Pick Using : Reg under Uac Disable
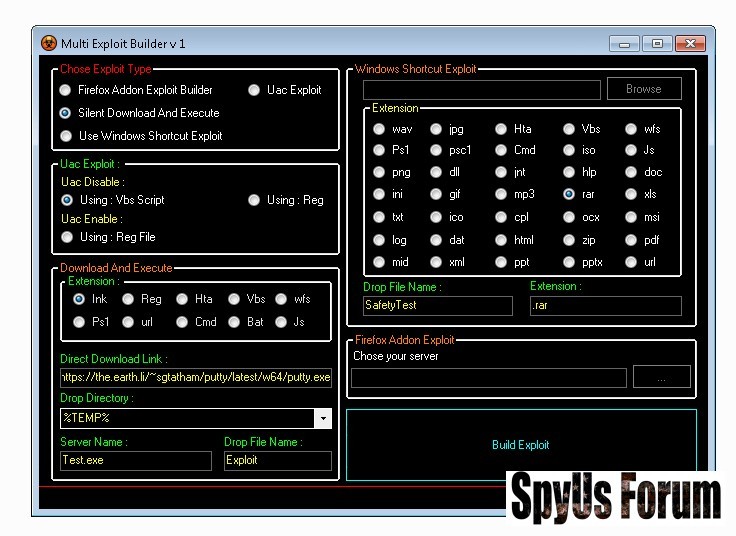Screen dimensions: 736x536 tap(255, 200)
